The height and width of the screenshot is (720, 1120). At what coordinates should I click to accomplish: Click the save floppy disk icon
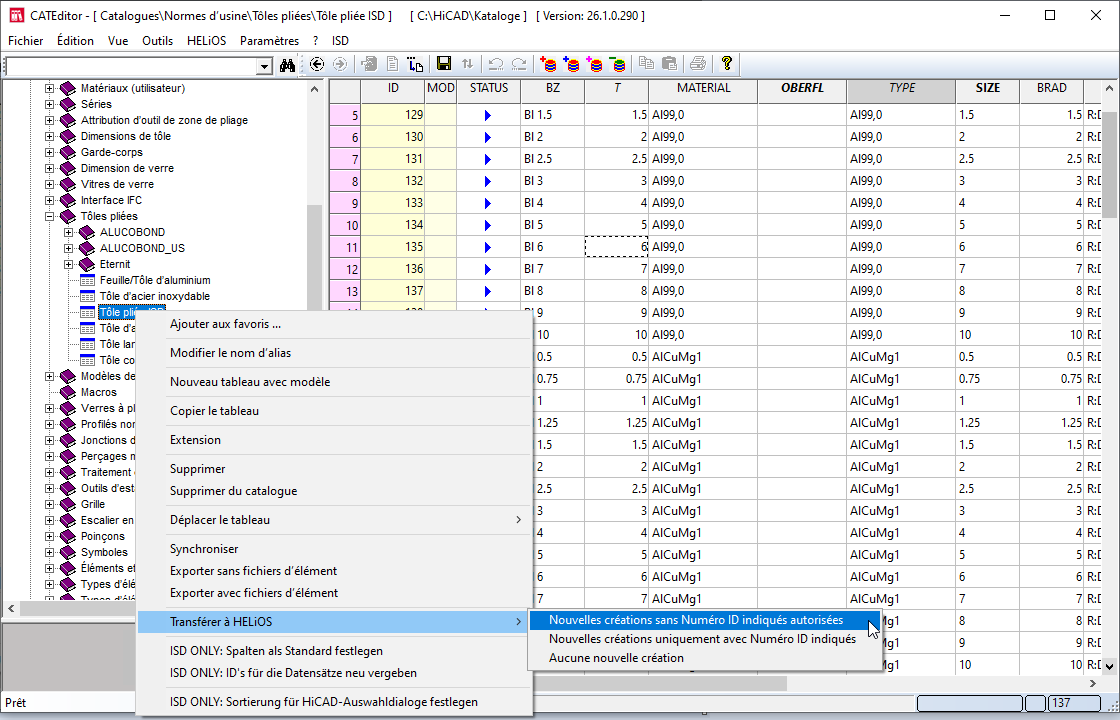pyautogui.click(x=444, y=64)
